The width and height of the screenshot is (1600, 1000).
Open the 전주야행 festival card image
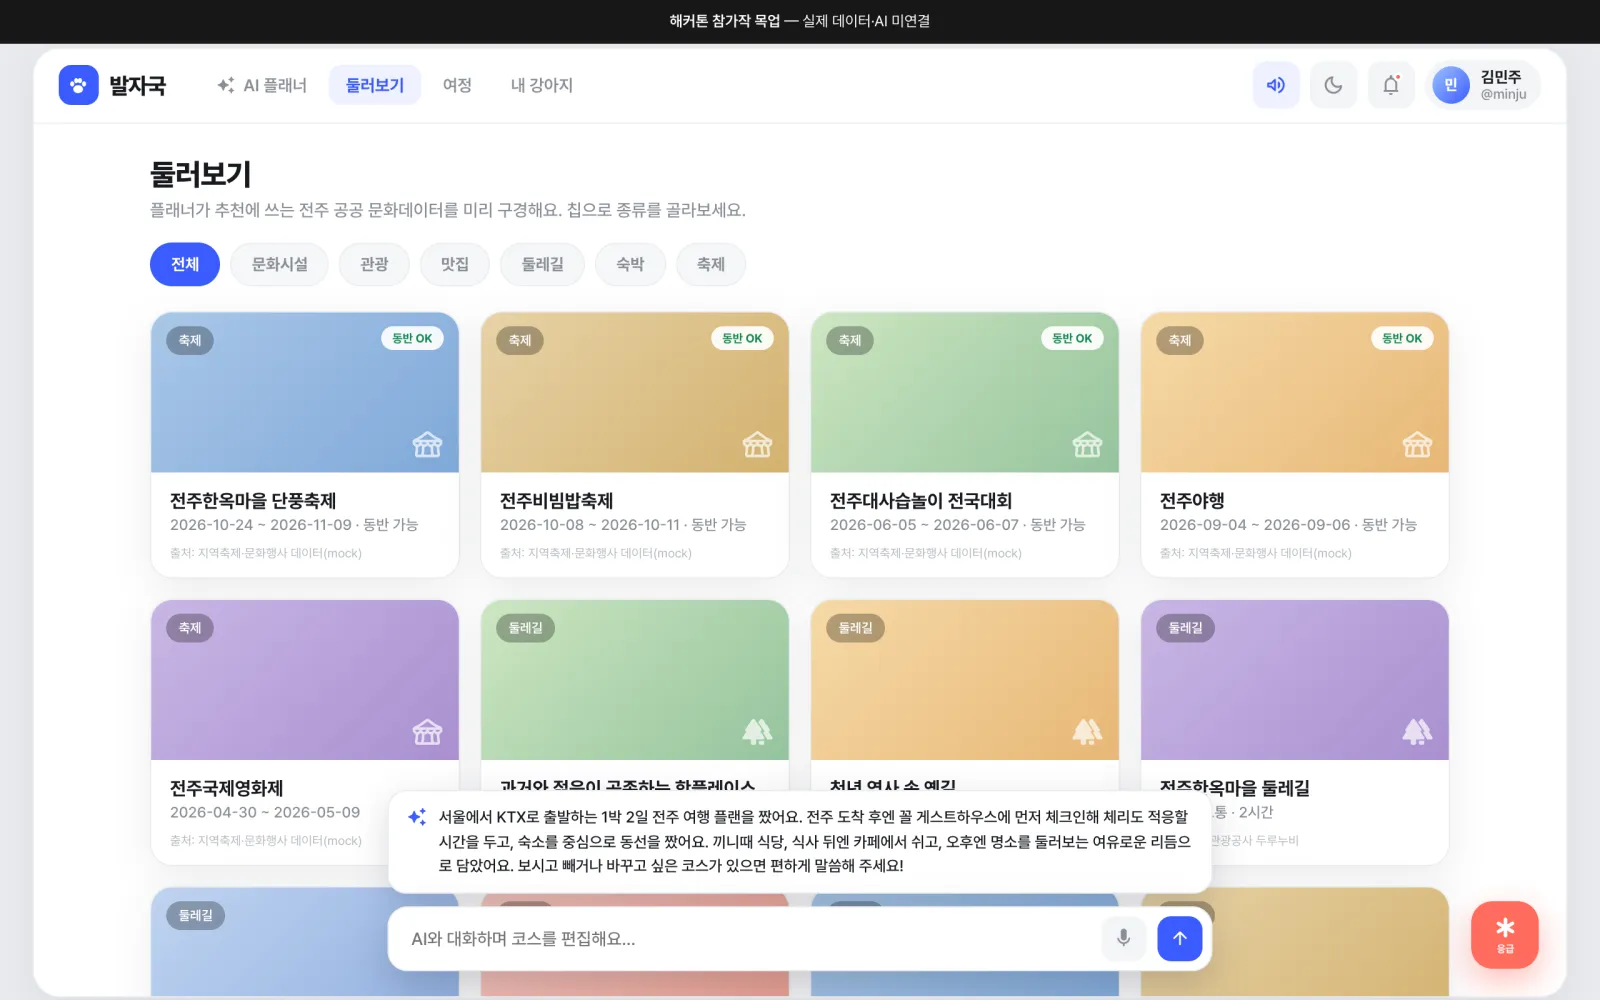(1295, 392)
